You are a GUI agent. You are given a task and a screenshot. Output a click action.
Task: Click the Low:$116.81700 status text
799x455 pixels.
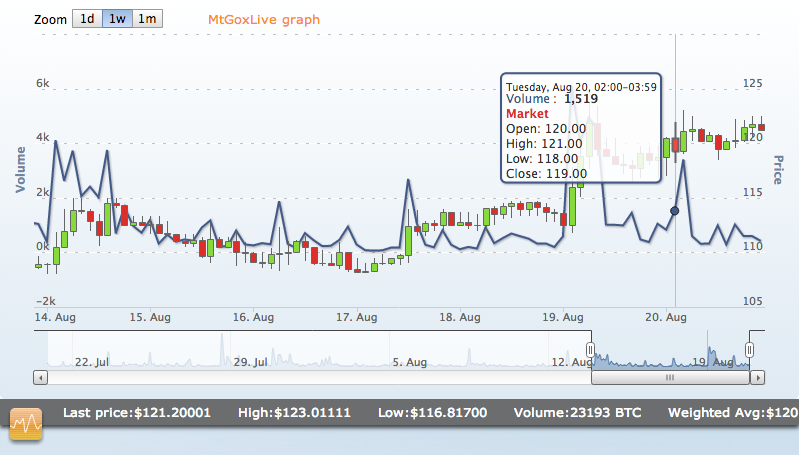click(432, 413)
